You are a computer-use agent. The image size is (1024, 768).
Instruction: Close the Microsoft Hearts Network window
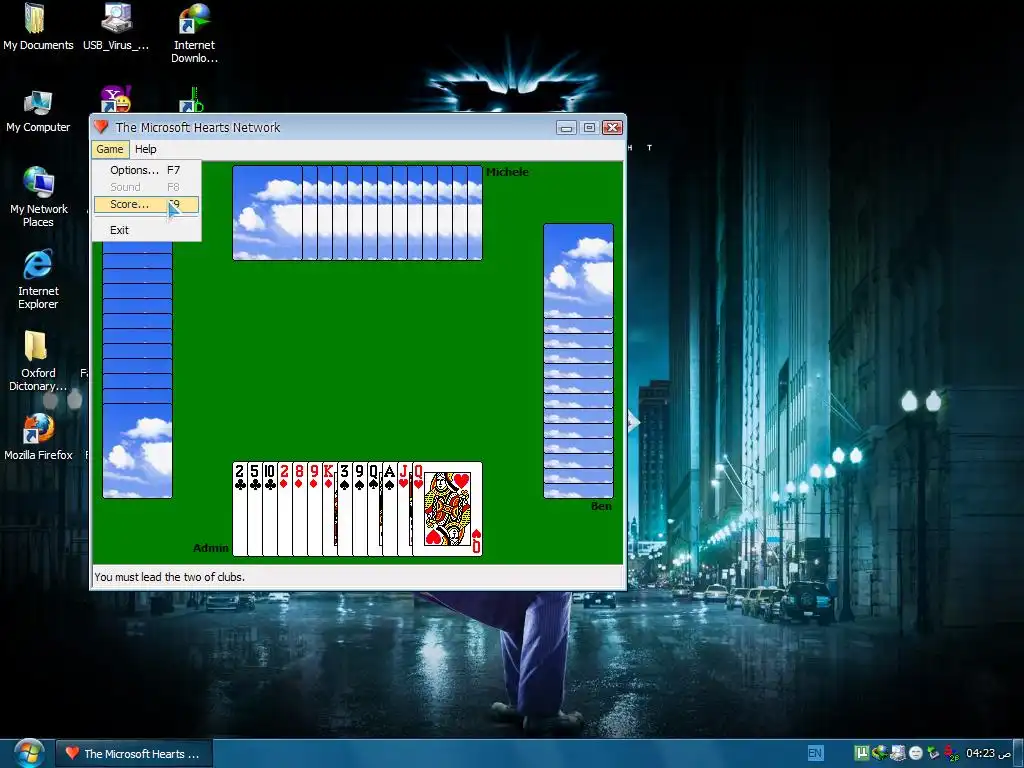[612, 127]
